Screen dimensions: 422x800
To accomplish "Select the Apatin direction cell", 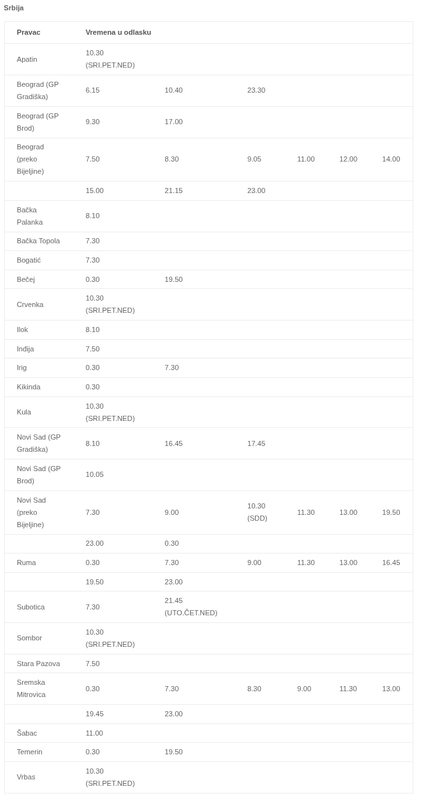I will 27,59.
